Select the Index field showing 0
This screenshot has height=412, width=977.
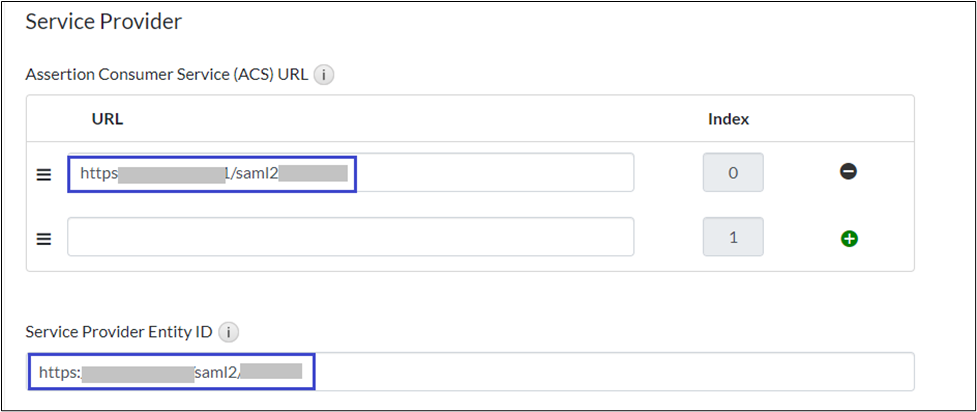[733, 173]
